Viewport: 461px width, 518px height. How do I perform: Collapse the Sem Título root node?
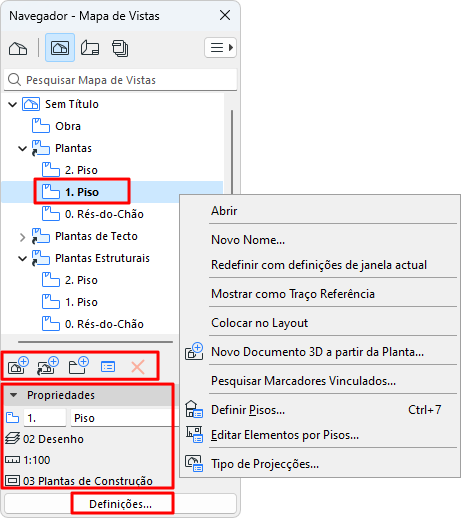13,104
